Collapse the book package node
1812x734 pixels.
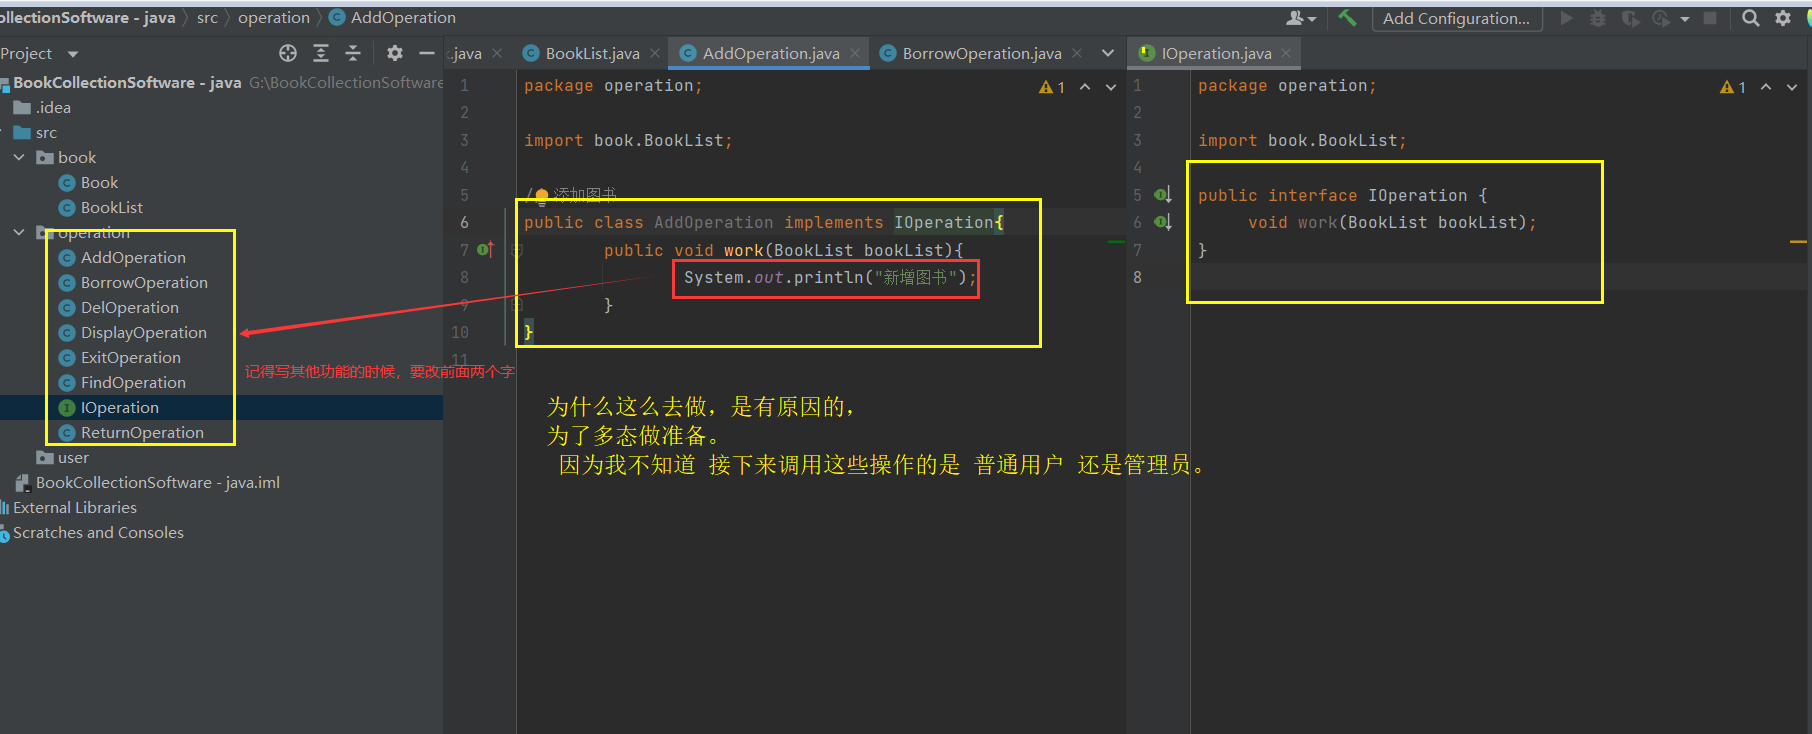coord(19,157)
